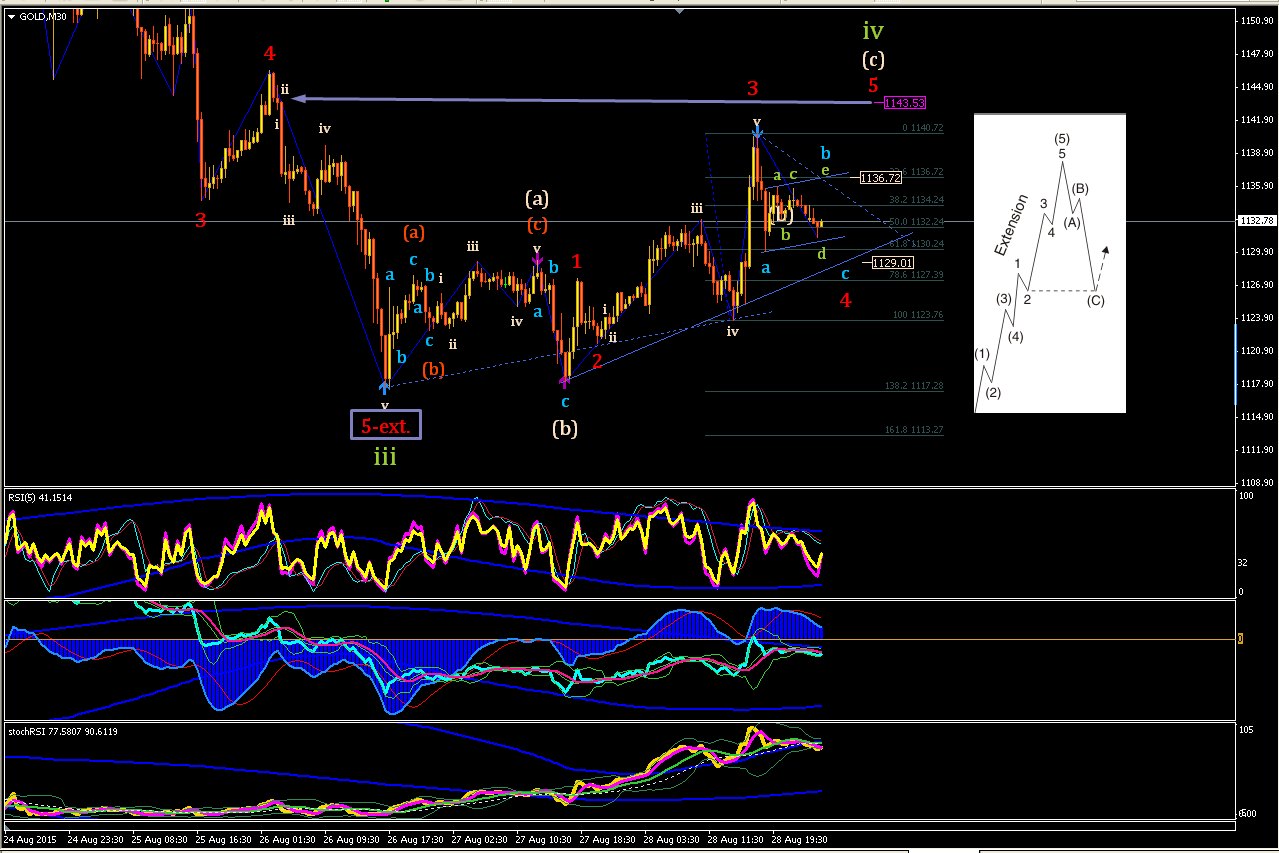Click the magenta up arrow above blue c low
1279x853 pixels.
[x=565, y=380]
